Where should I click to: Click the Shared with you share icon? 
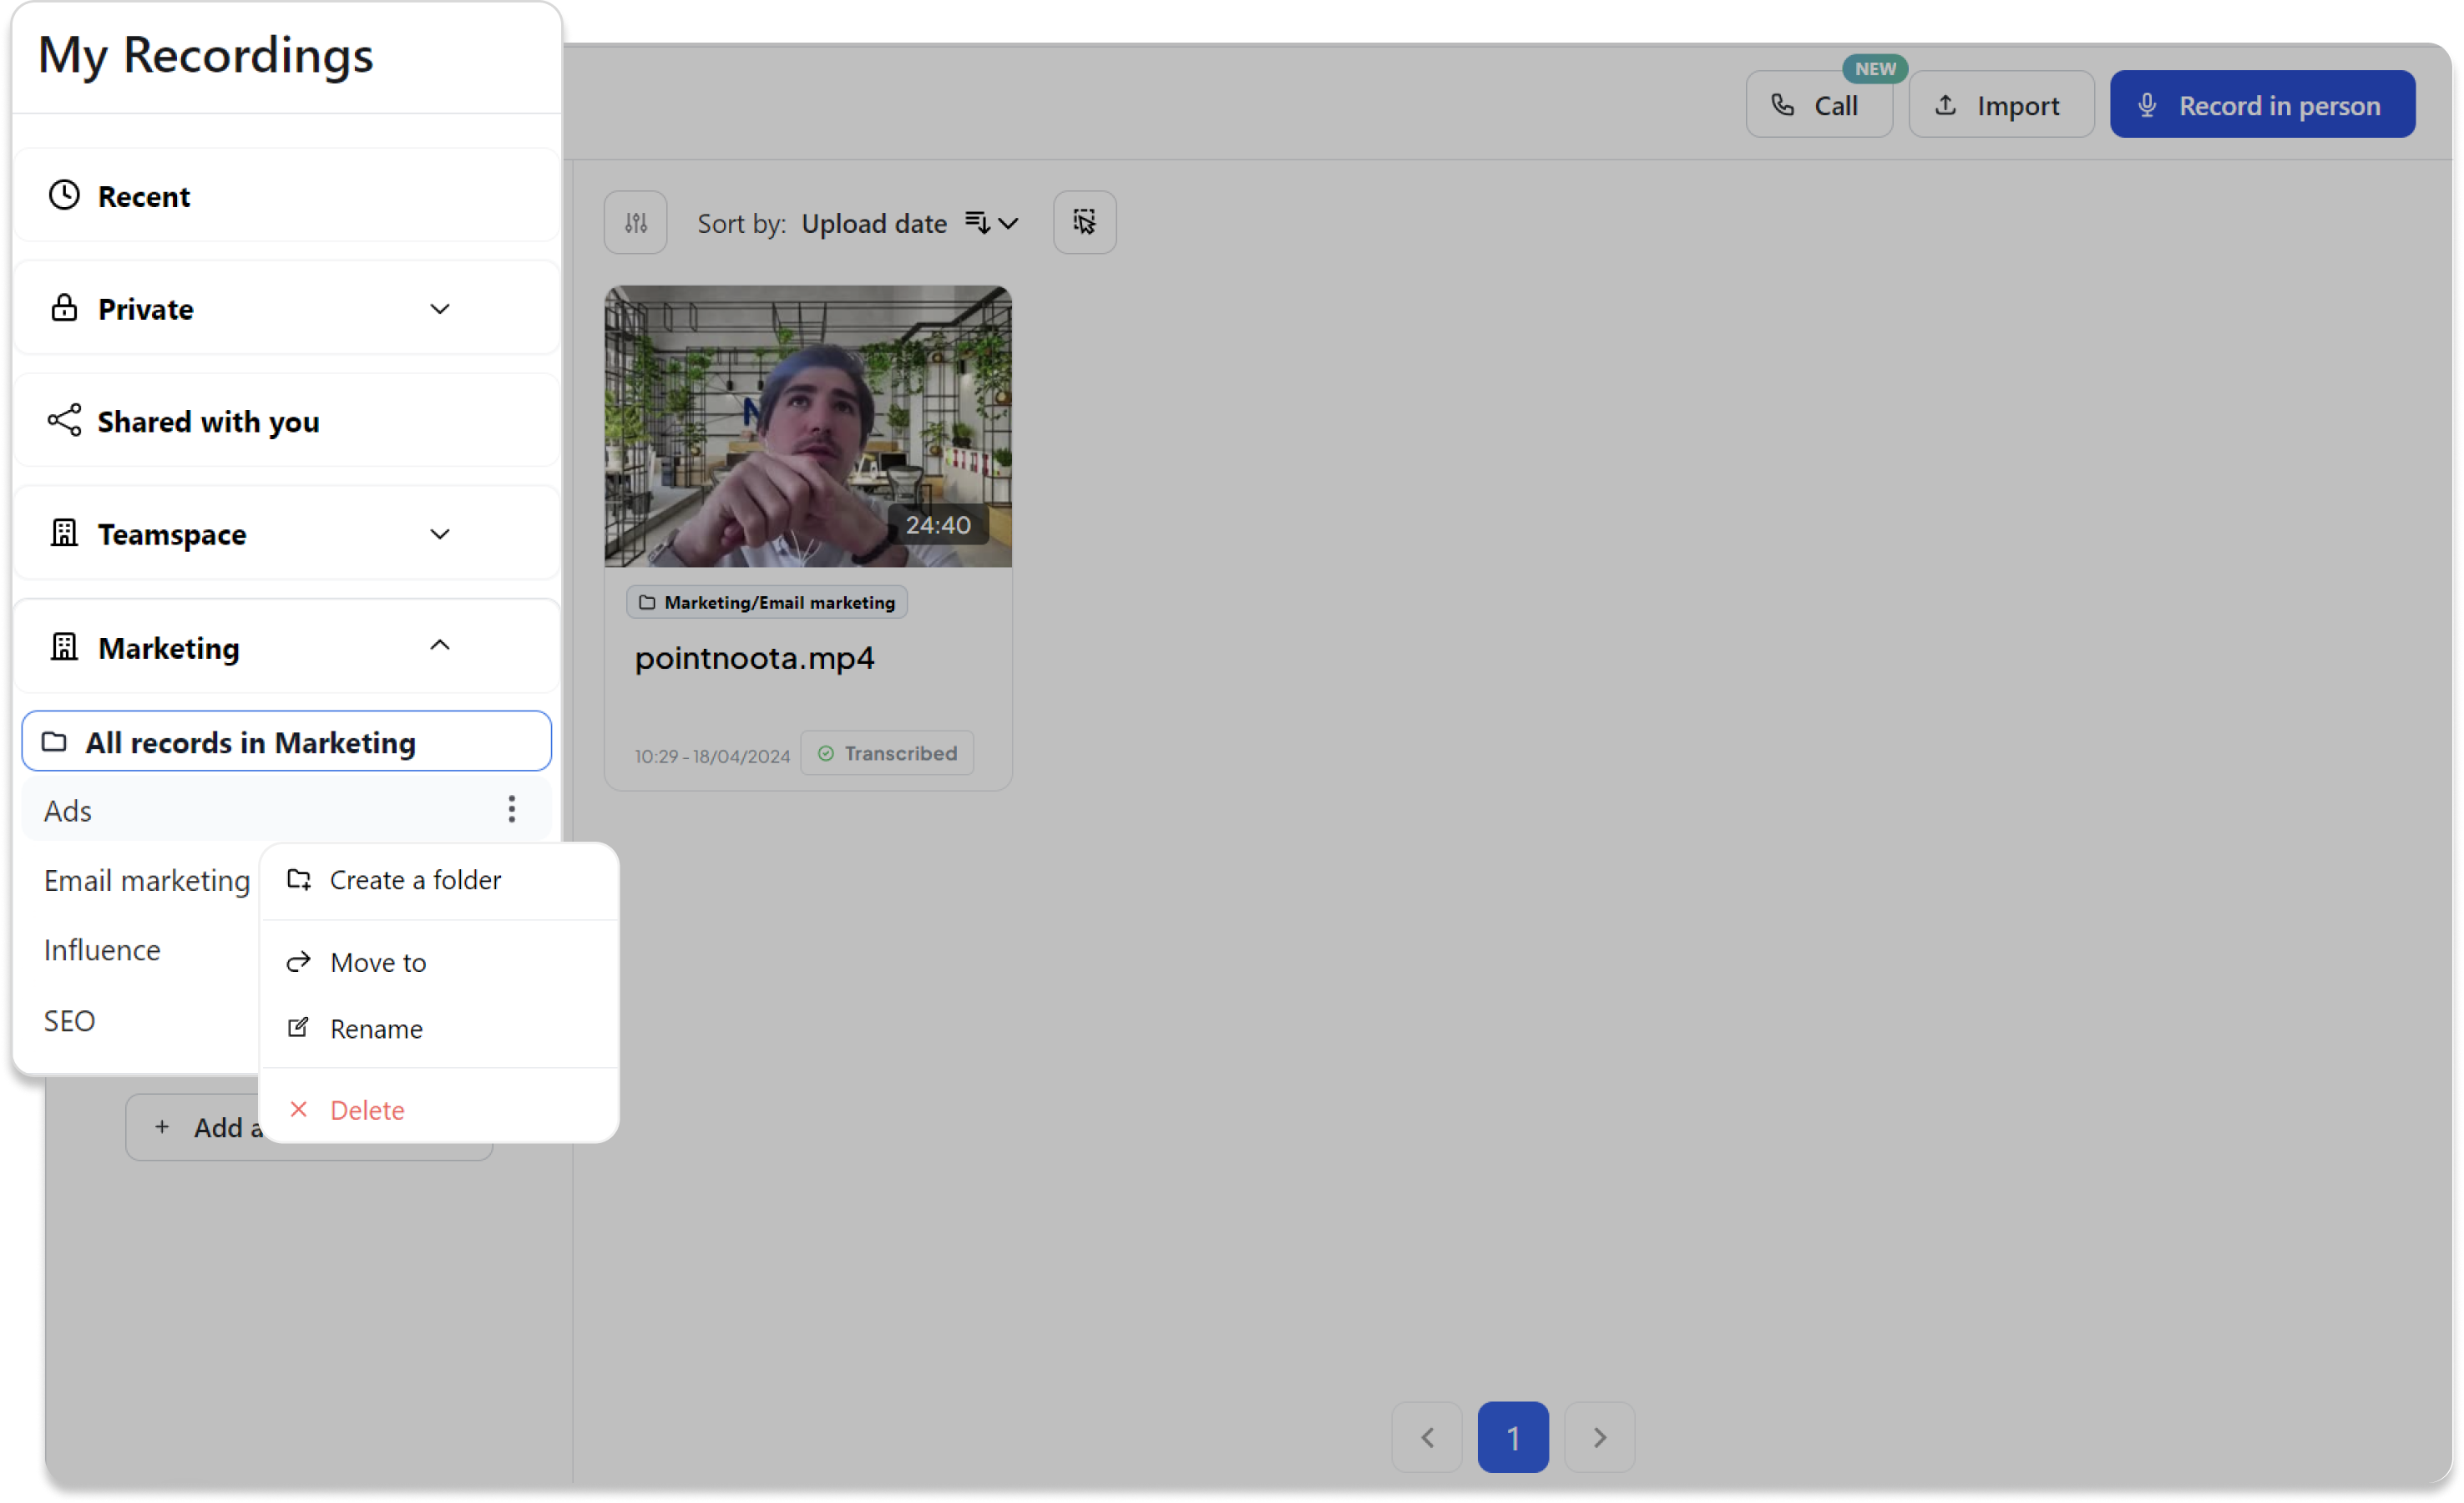pyautogui.click(x=64, y=421)
